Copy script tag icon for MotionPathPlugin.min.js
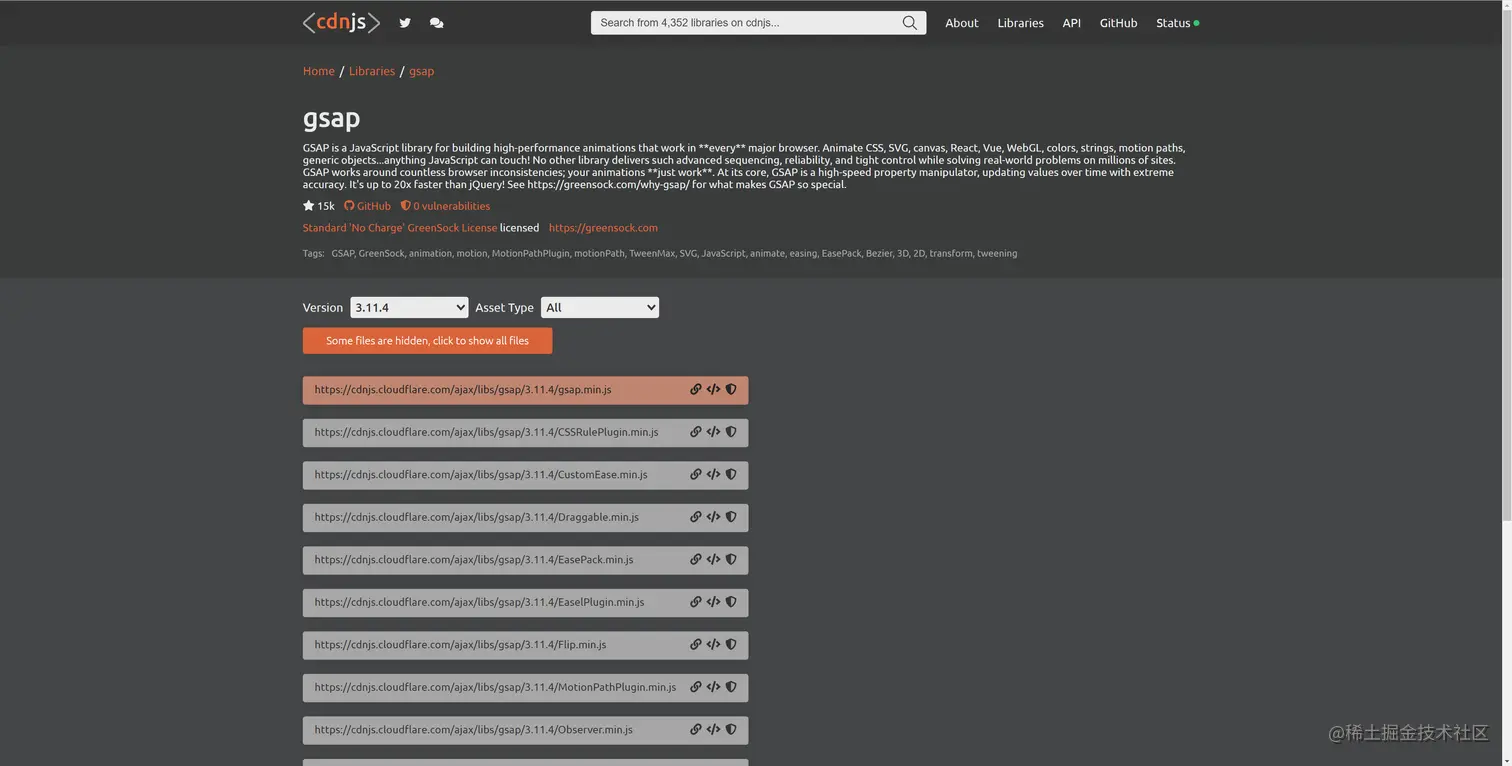 (713, 687)
